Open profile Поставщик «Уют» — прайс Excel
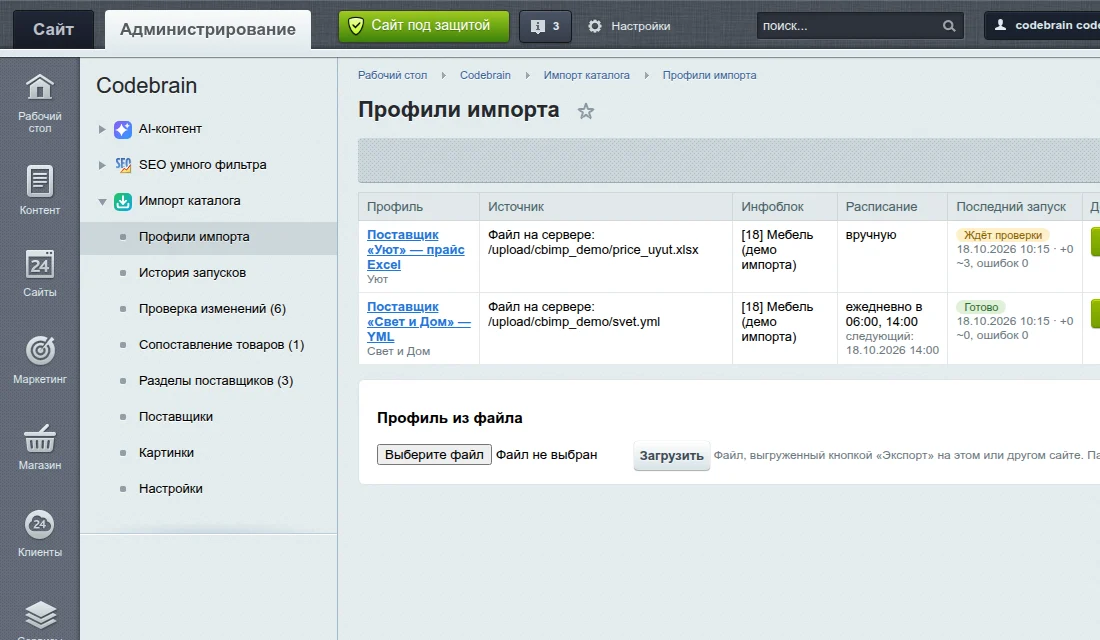Screen dimensions: 1100x640 [415, 250]
